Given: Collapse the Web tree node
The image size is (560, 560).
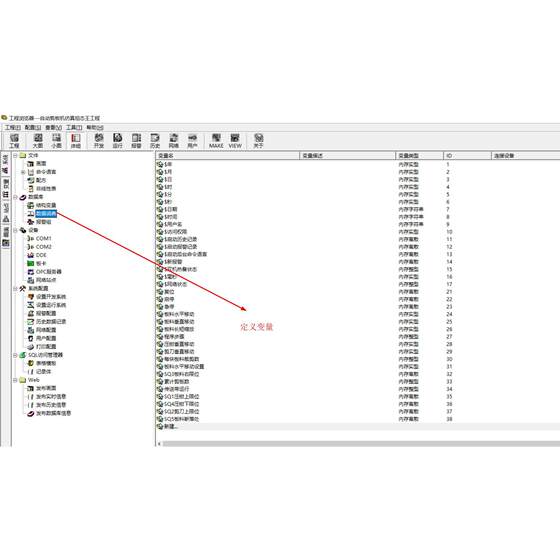Looking at the screenshot, I should (x=15, y=380).
